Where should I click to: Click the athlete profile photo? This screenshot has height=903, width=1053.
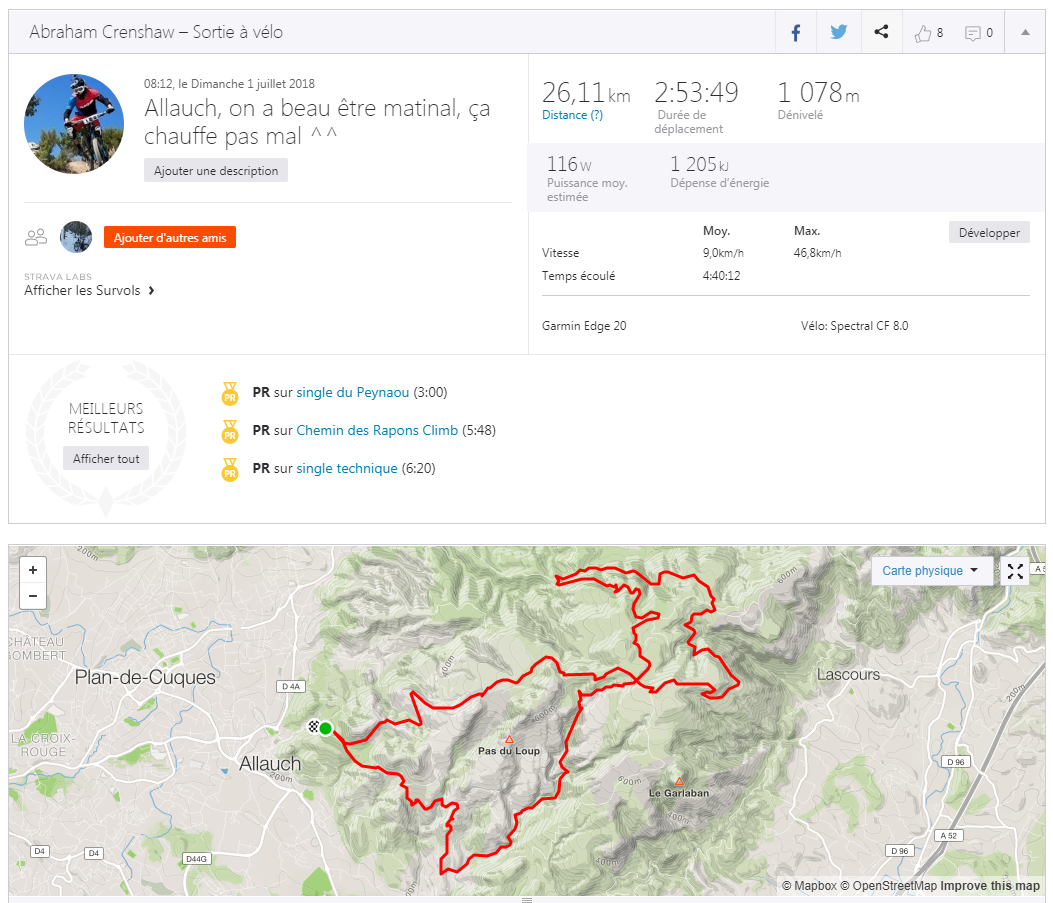click(x=74, y=124)
